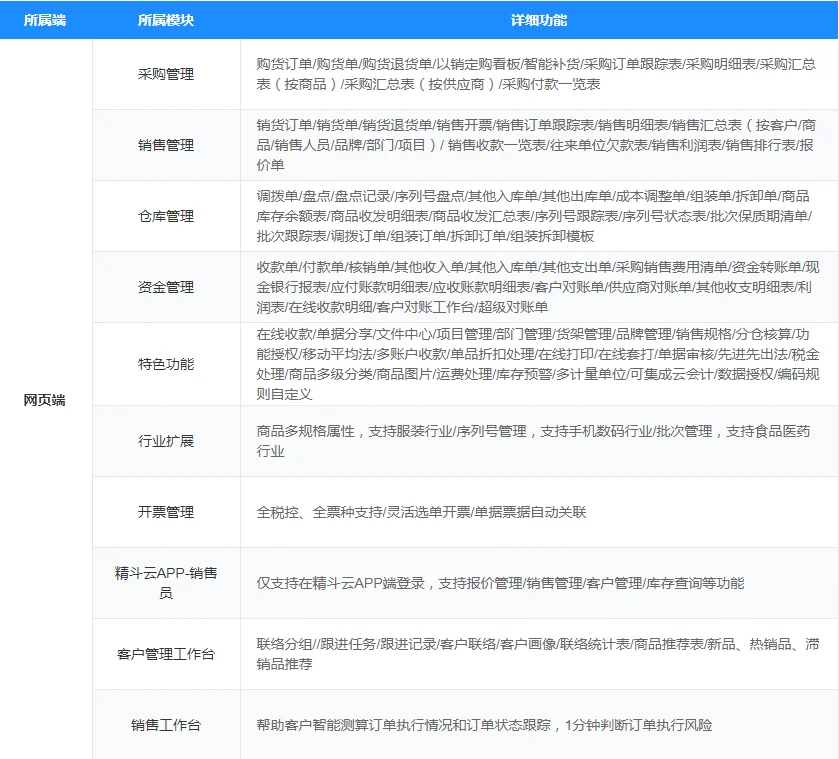The image size is (839, 759).
Task: Click the 仓库管理 module cell
Action: click(166, 215)
